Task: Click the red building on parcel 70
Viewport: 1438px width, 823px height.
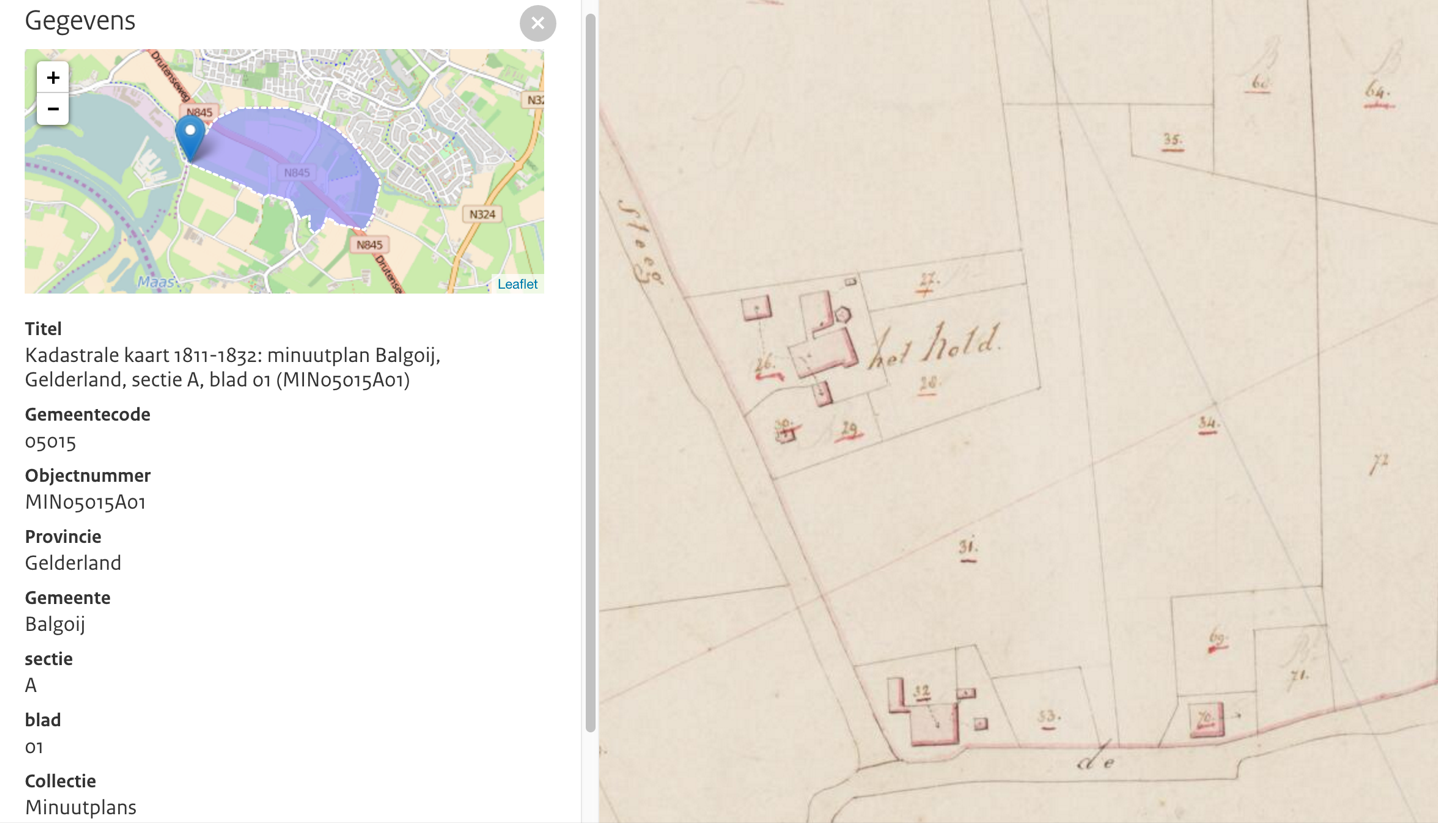Action: coord(1206,718)
